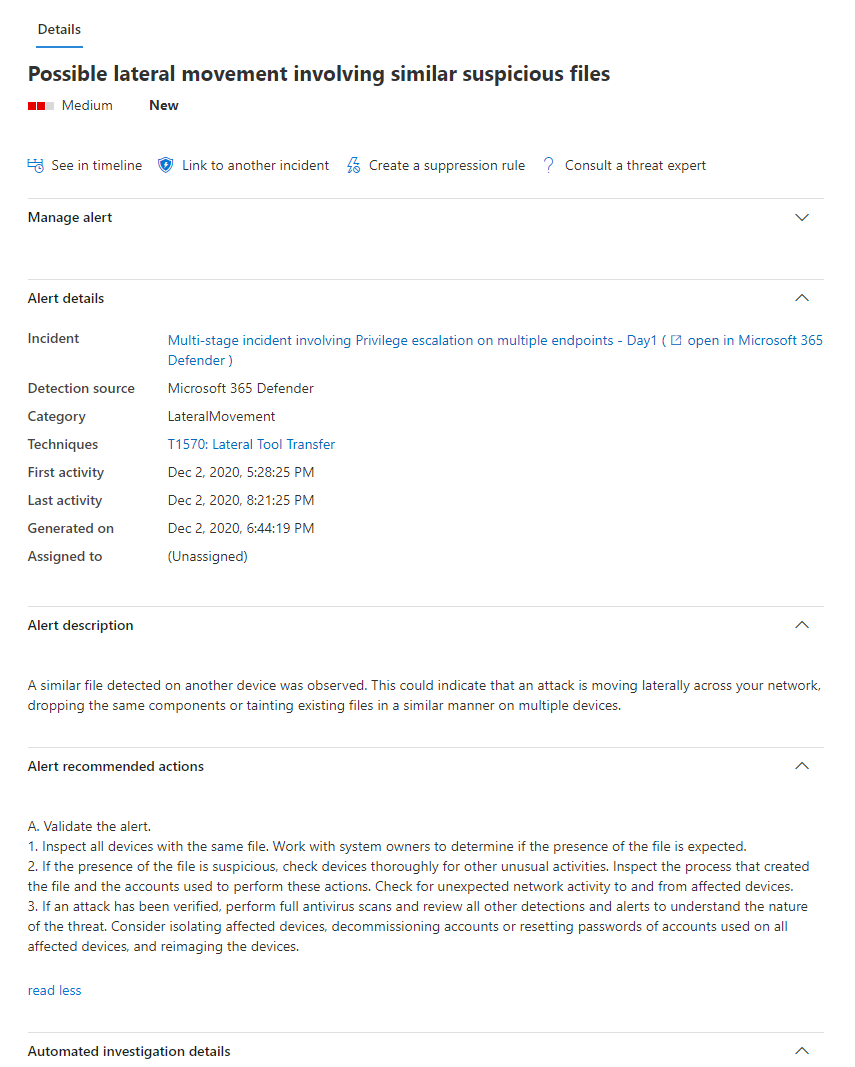855x1067 pixels.
Task: Click the Link to another incident shield icon
Action: (x=166, y=165)
